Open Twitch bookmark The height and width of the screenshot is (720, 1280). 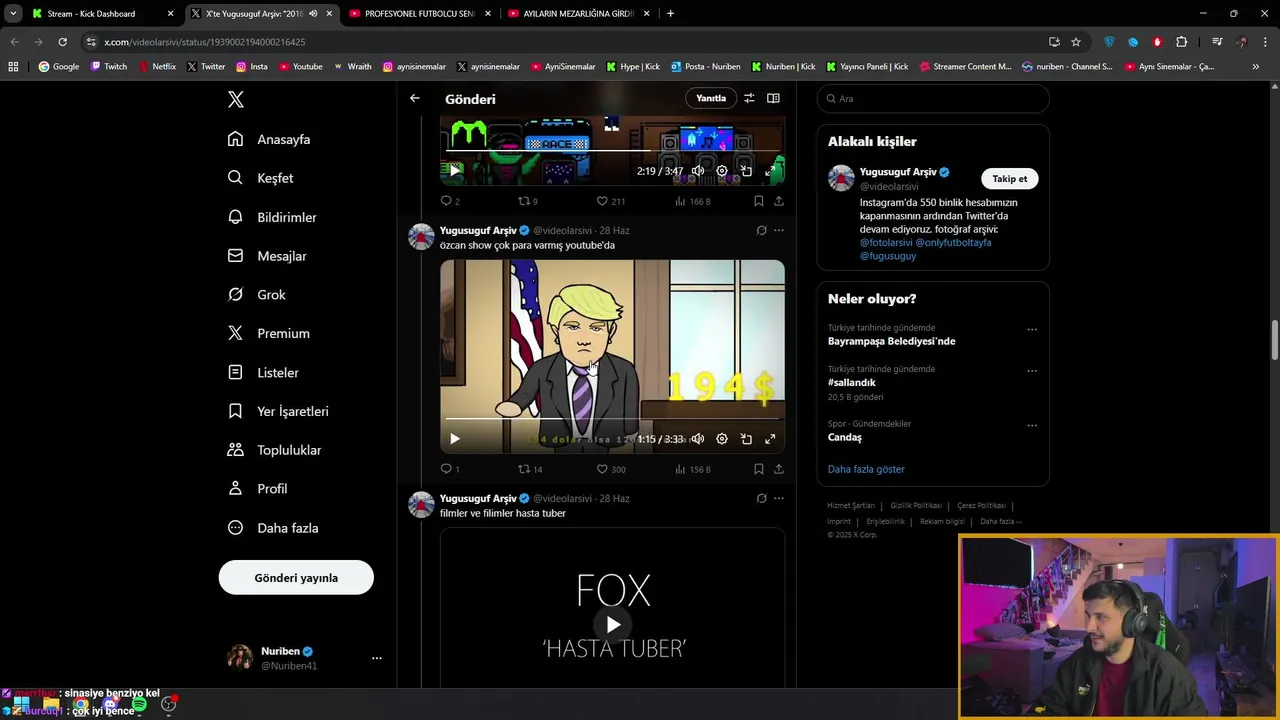pyautogui.click(x=109, y=67)
